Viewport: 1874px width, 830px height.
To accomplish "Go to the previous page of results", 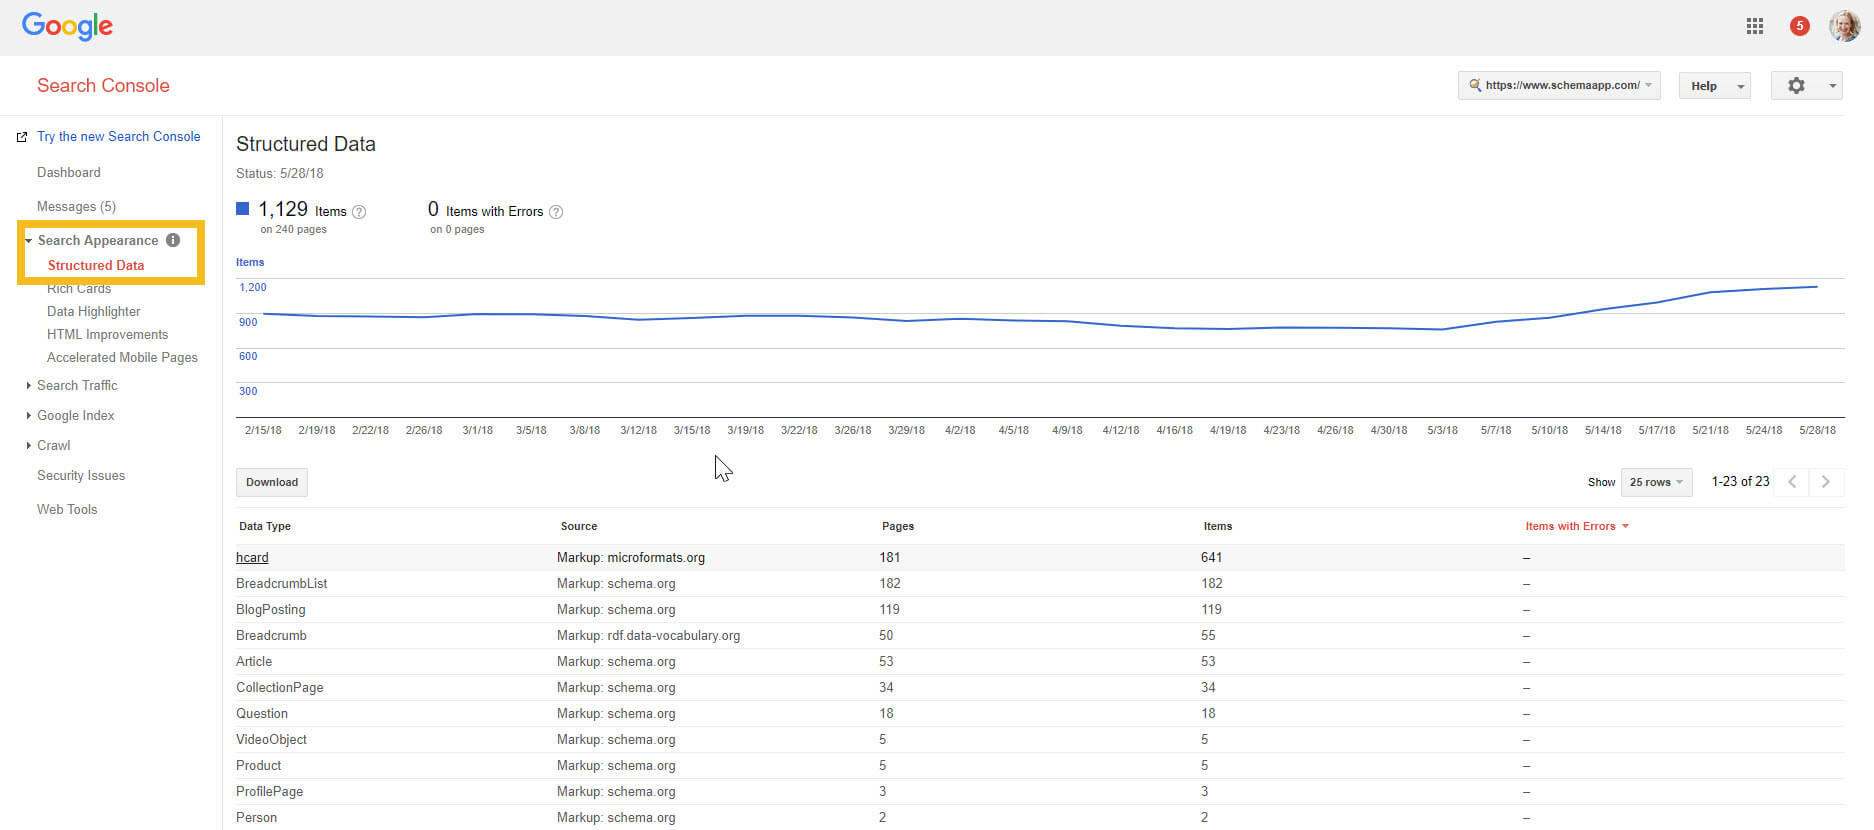I will click(x=1792, y=482).
